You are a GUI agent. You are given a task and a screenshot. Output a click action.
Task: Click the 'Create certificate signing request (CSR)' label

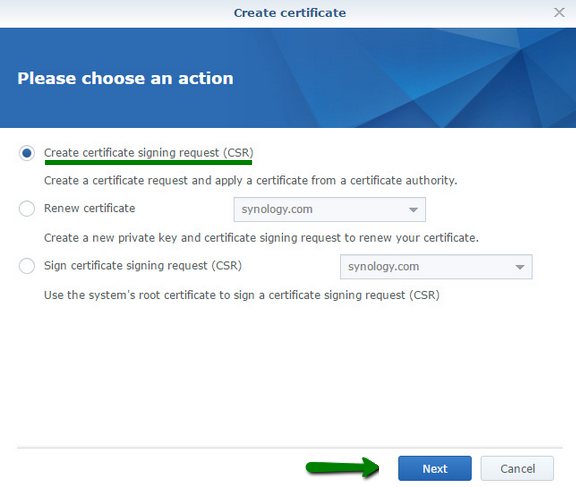149,153
